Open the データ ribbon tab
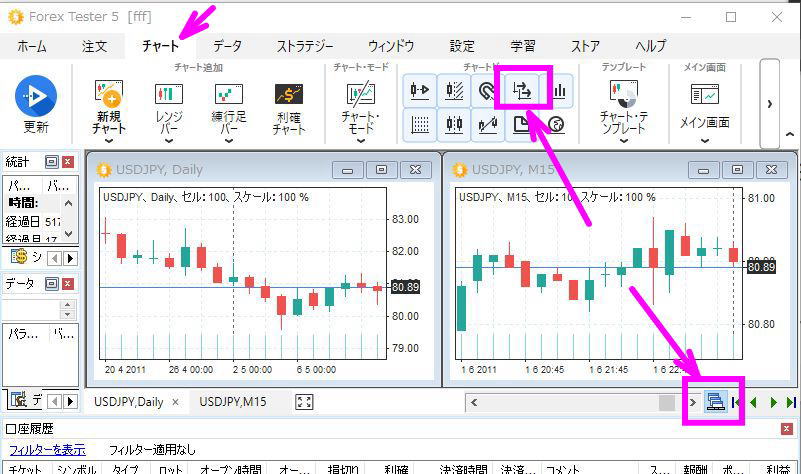This screenshot has height=474, width=801. pyautogui.click(x=227, y=45)
